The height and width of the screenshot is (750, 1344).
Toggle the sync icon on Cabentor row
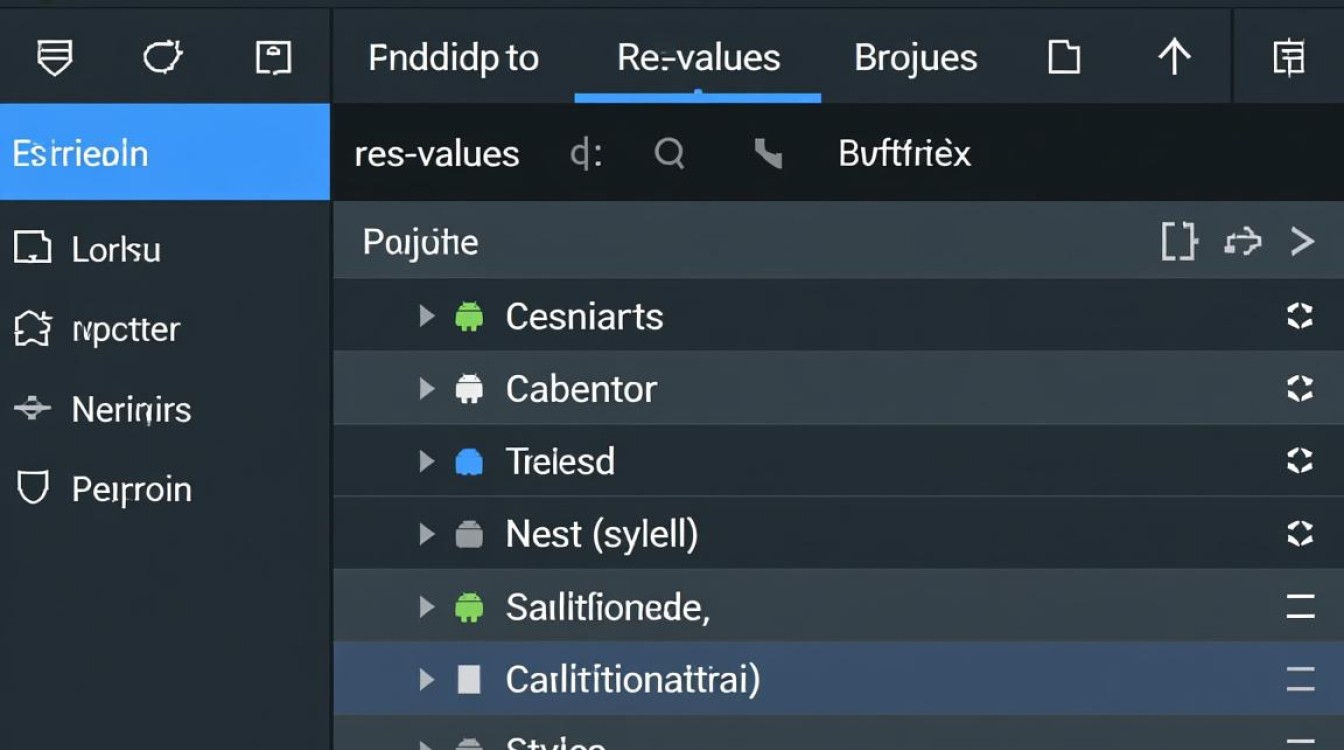(x=1299, y=388)
